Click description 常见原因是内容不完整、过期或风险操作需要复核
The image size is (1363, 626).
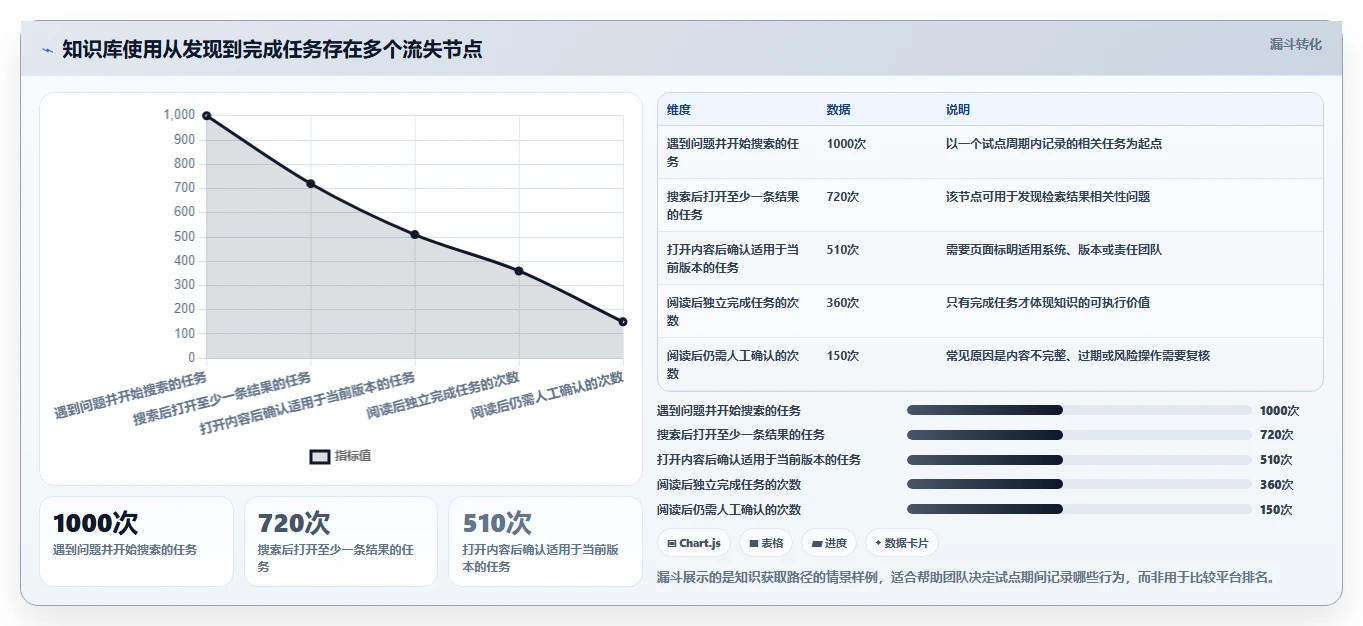pyautogui.click(x=1078, y=356)
